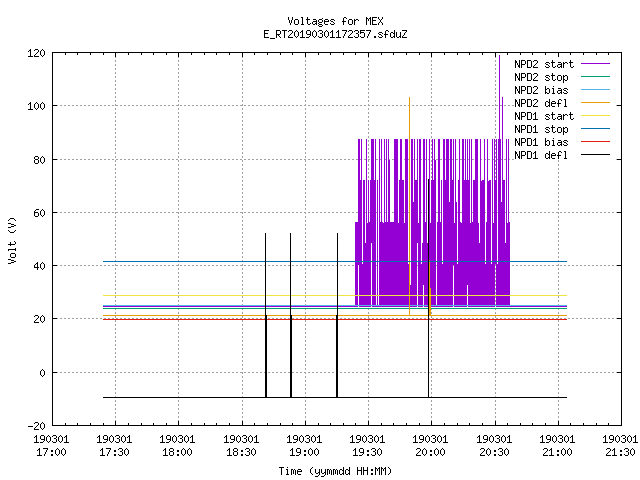
Task: Click the black NPD1 defl legend line
Action: tap(595, 155)
